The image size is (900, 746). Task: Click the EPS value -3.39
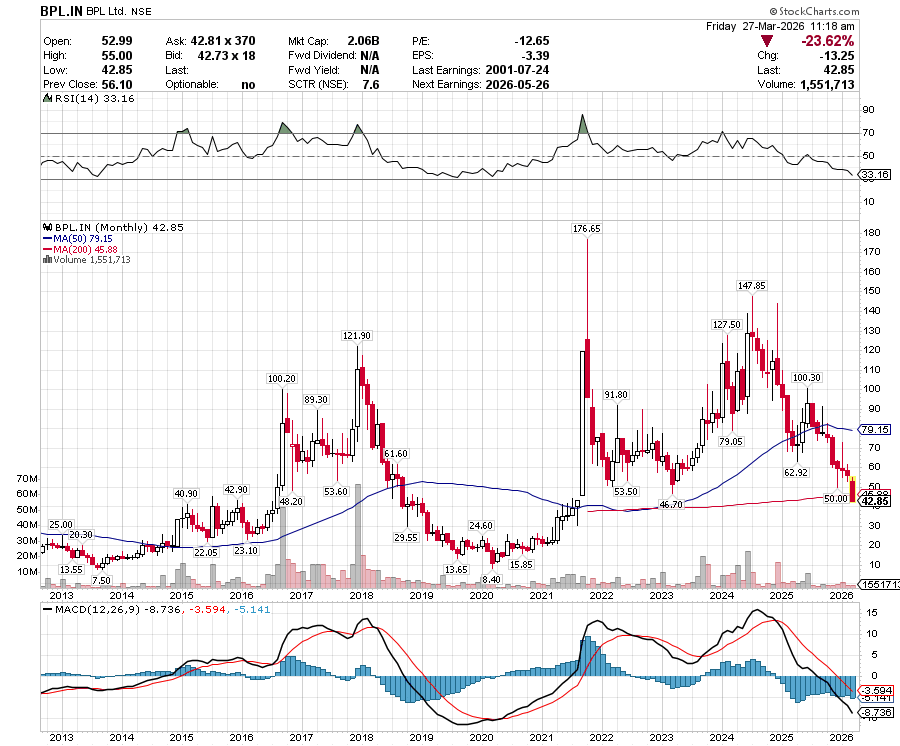coord(535,56)
